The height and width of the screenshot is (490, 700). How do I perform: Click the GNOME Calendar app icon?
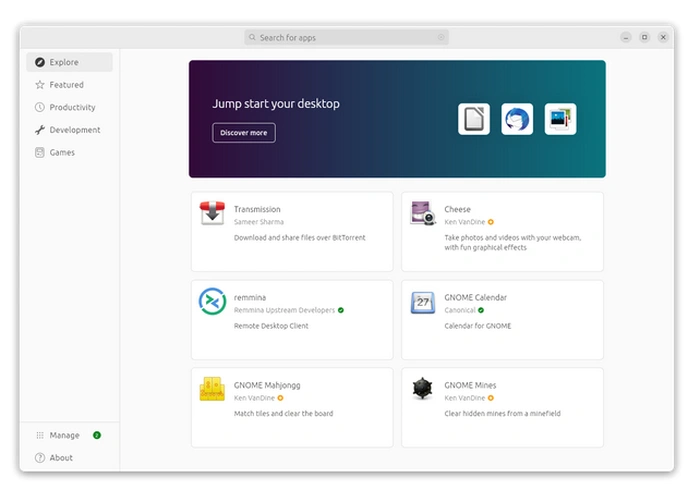pos(423,302)
